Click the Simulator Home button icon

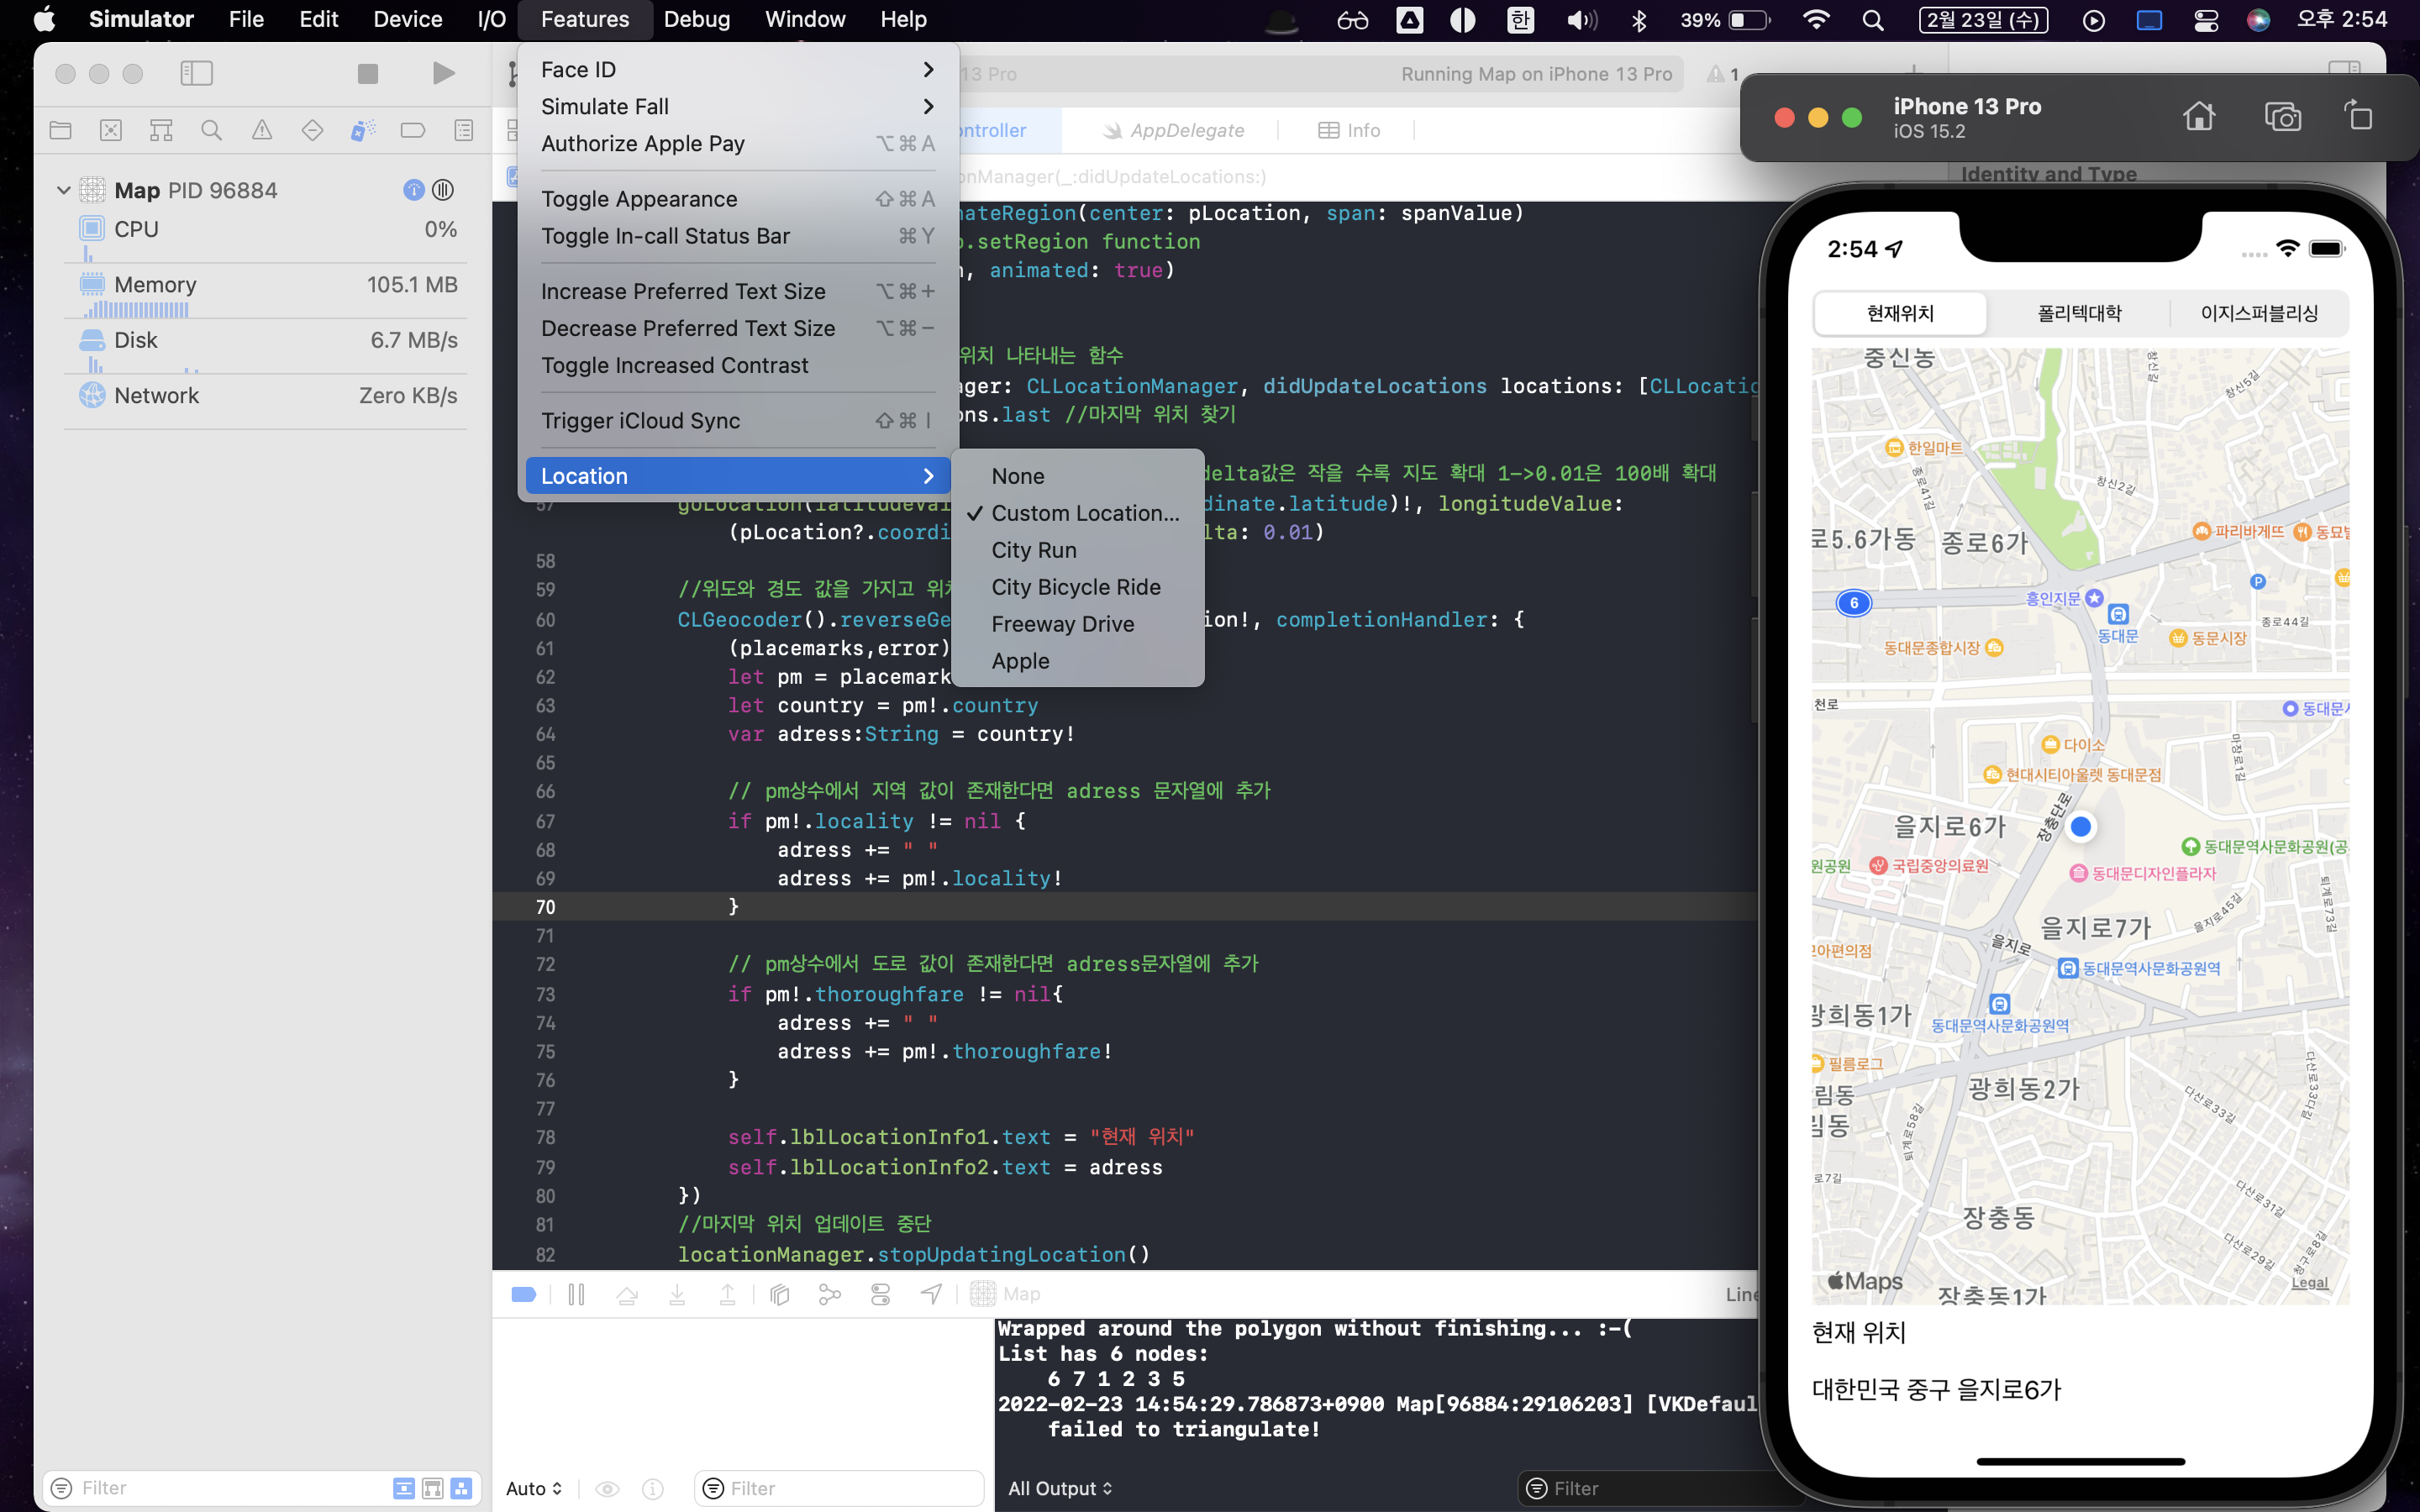point(2198,117)
